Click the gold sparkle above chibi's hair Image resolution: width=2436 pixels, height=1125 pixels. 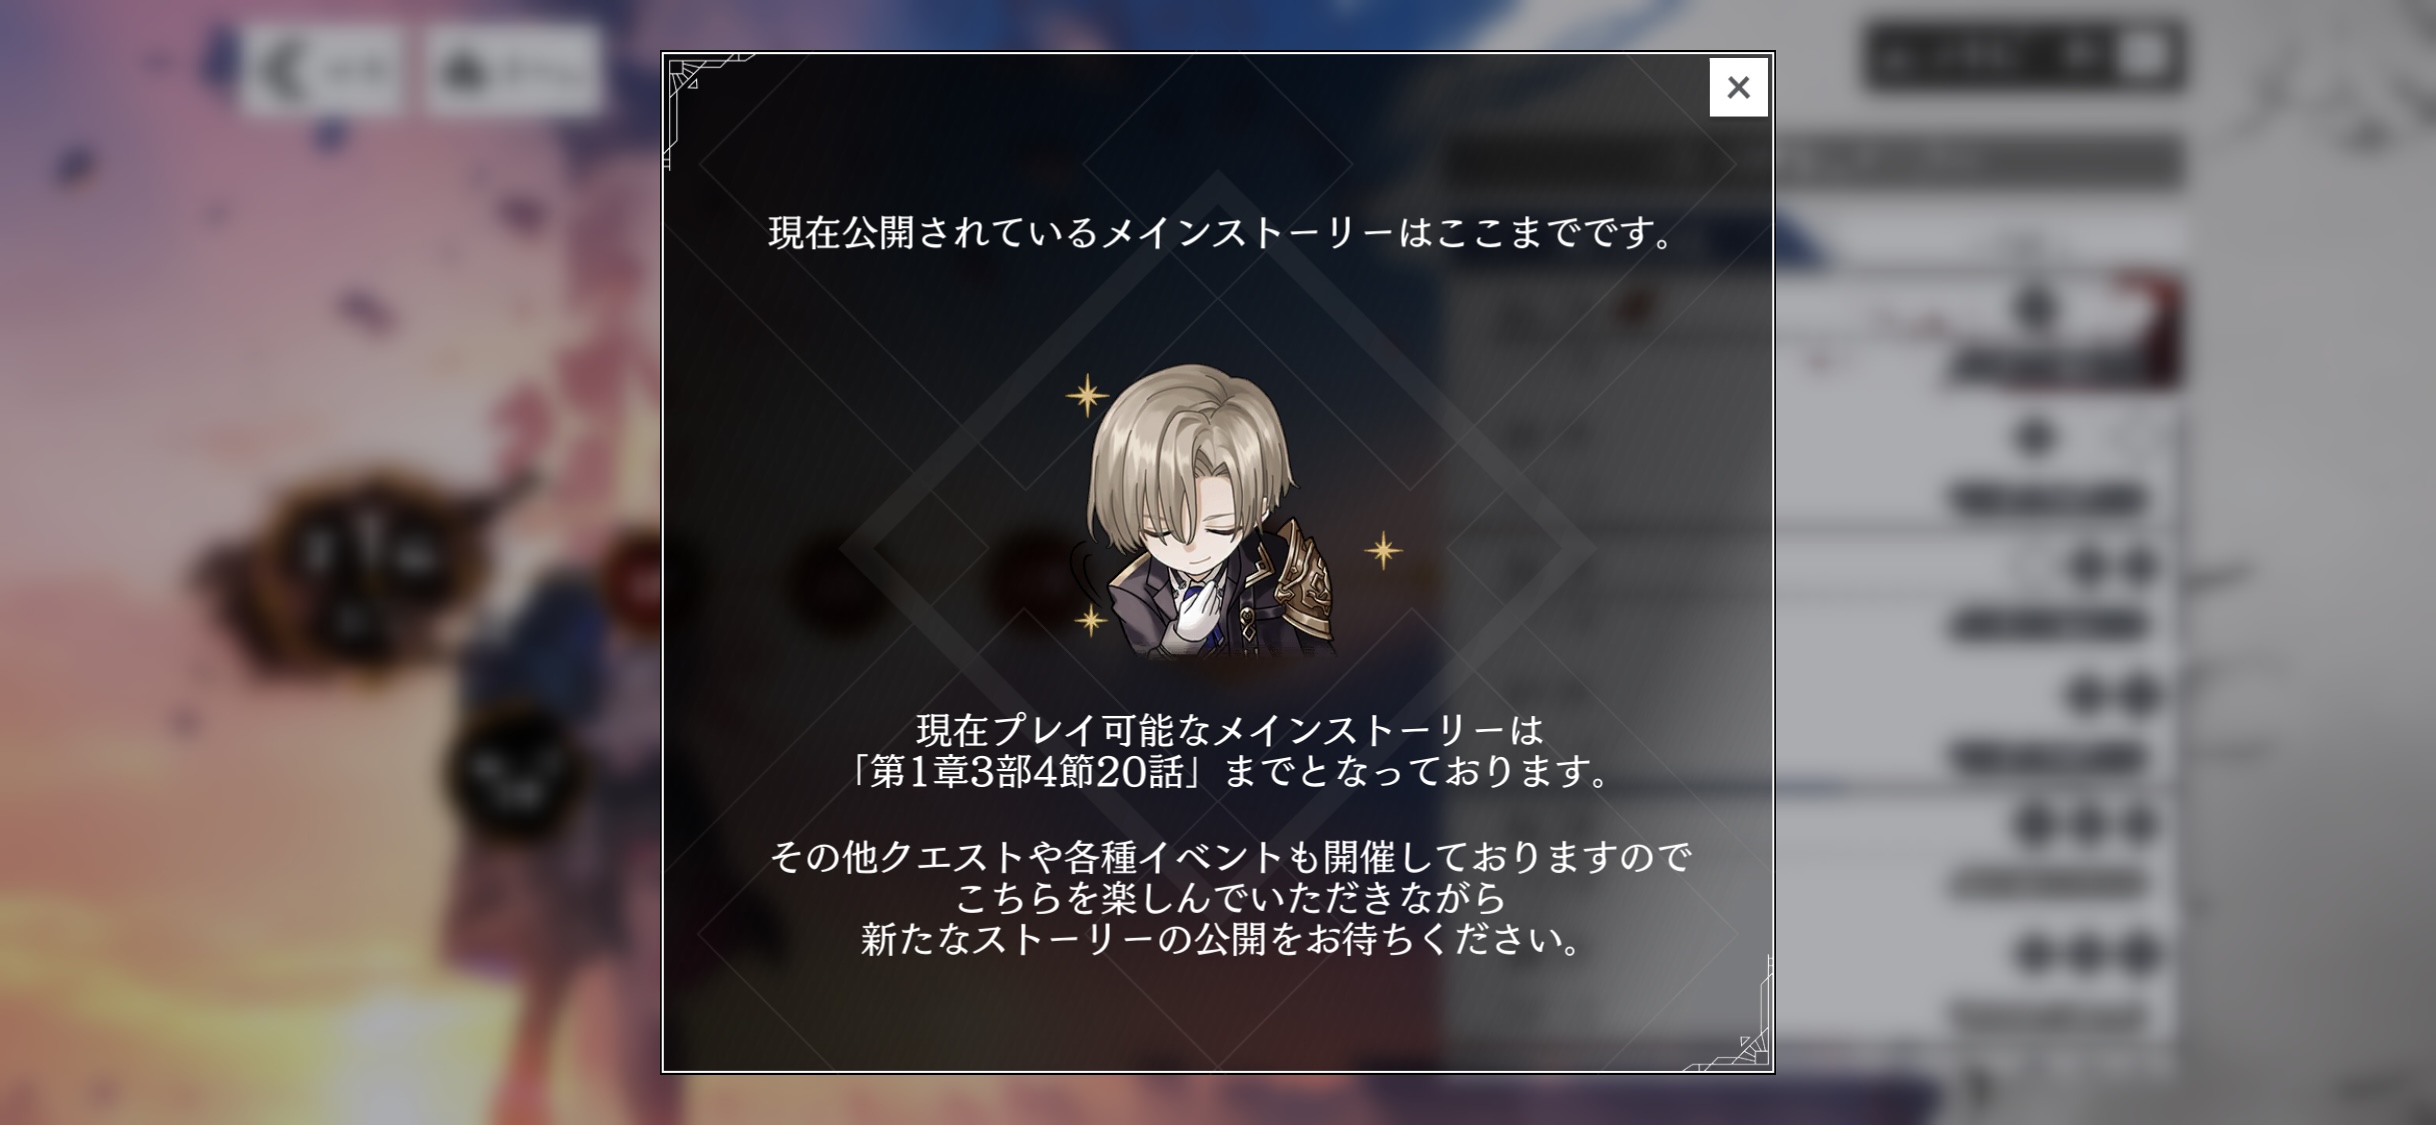coord(1087,396)
